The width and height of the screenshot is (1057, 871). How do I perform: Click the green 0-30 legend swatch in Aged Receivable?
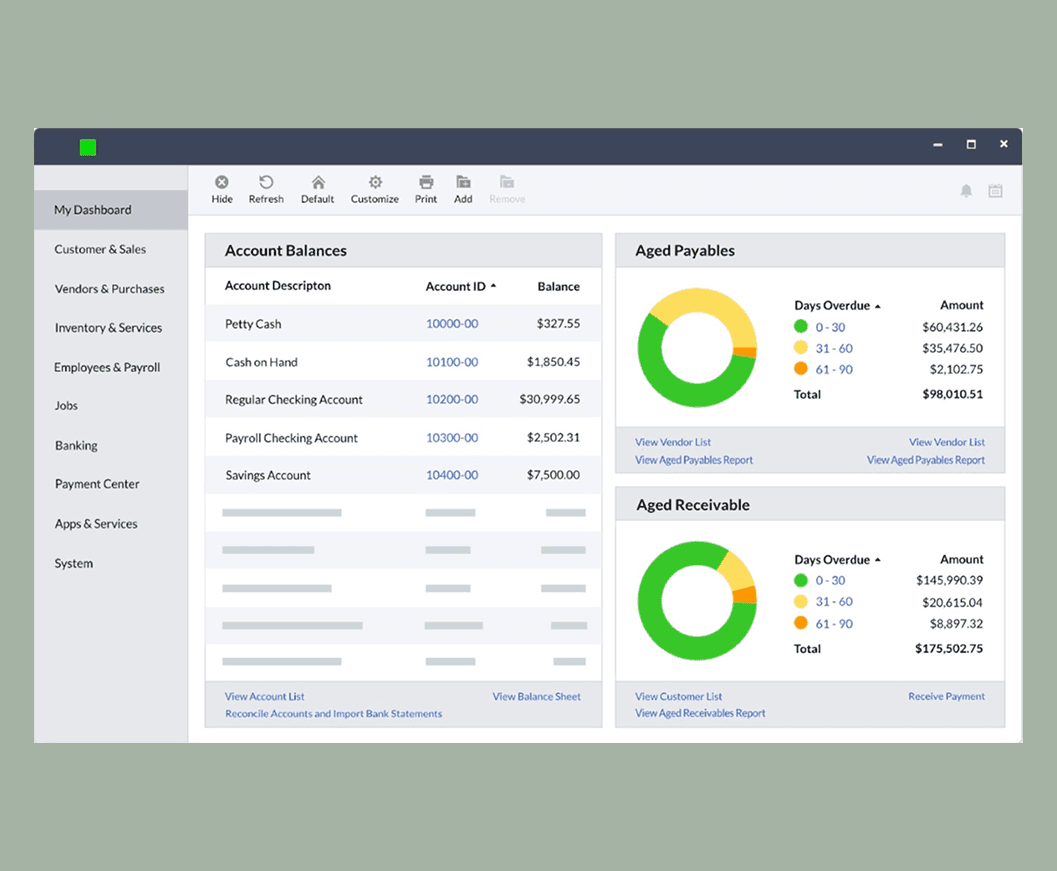click(802, 580)
